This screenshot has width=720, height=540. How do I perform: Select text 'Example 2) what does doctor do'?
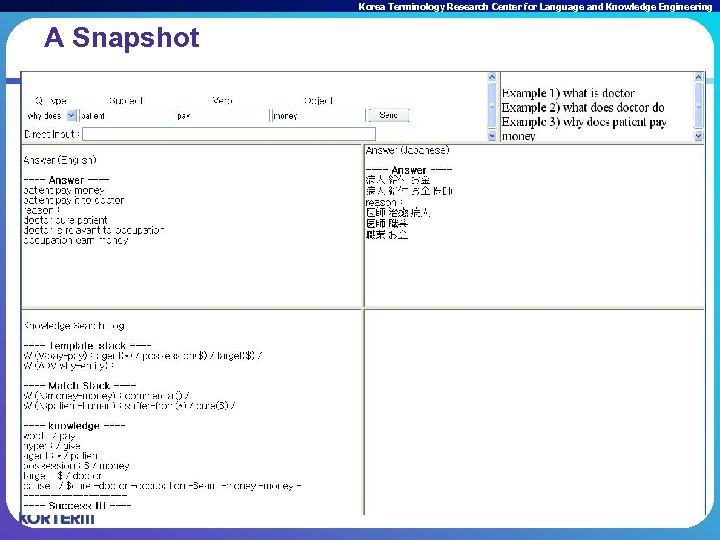coord(583,107)
